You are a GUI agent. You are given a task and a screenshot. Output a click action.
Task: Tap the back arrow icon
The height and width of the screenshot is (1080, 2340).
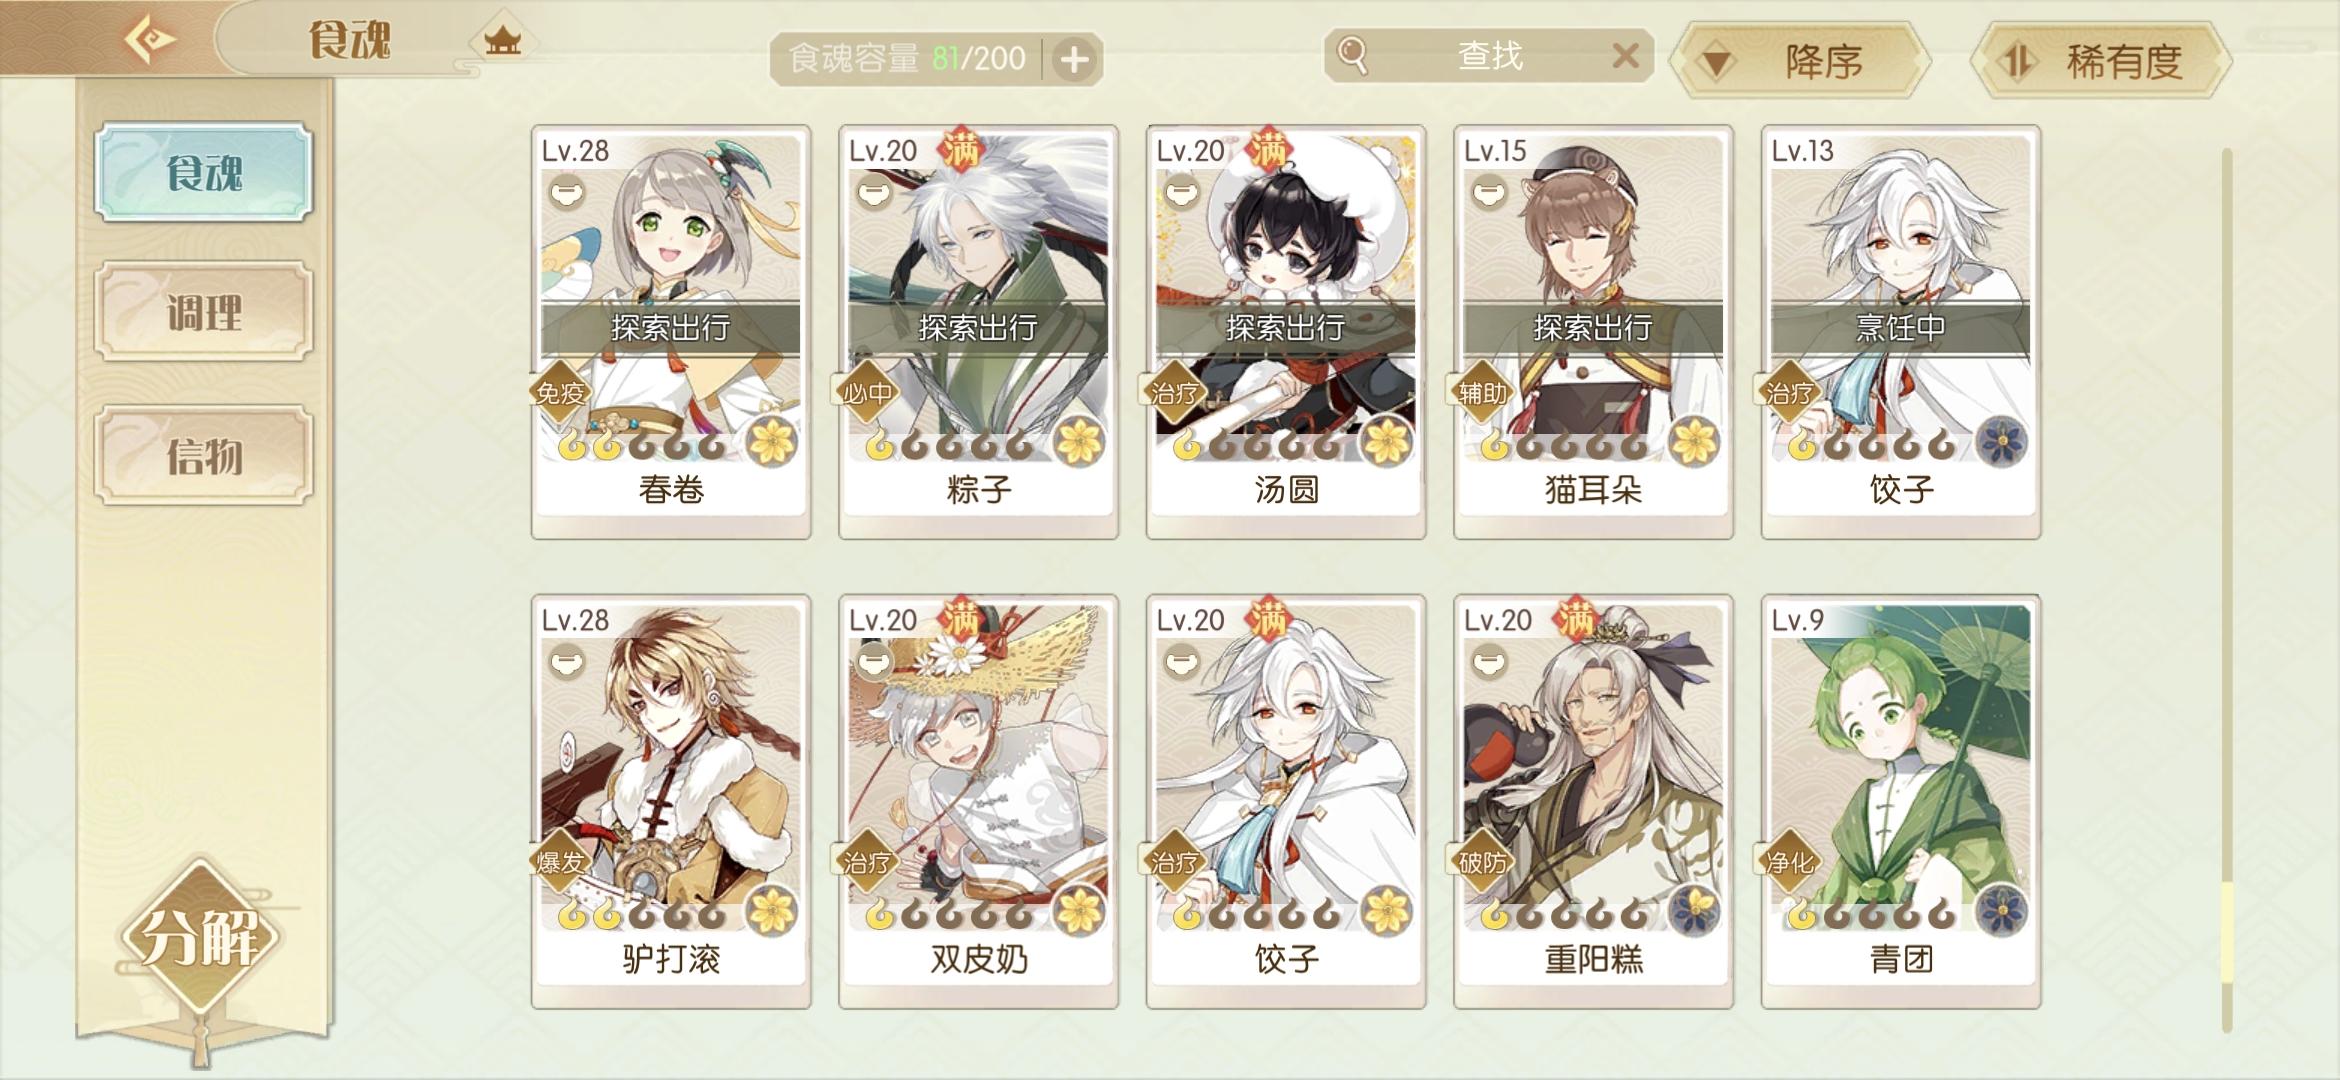coord(149,40)
